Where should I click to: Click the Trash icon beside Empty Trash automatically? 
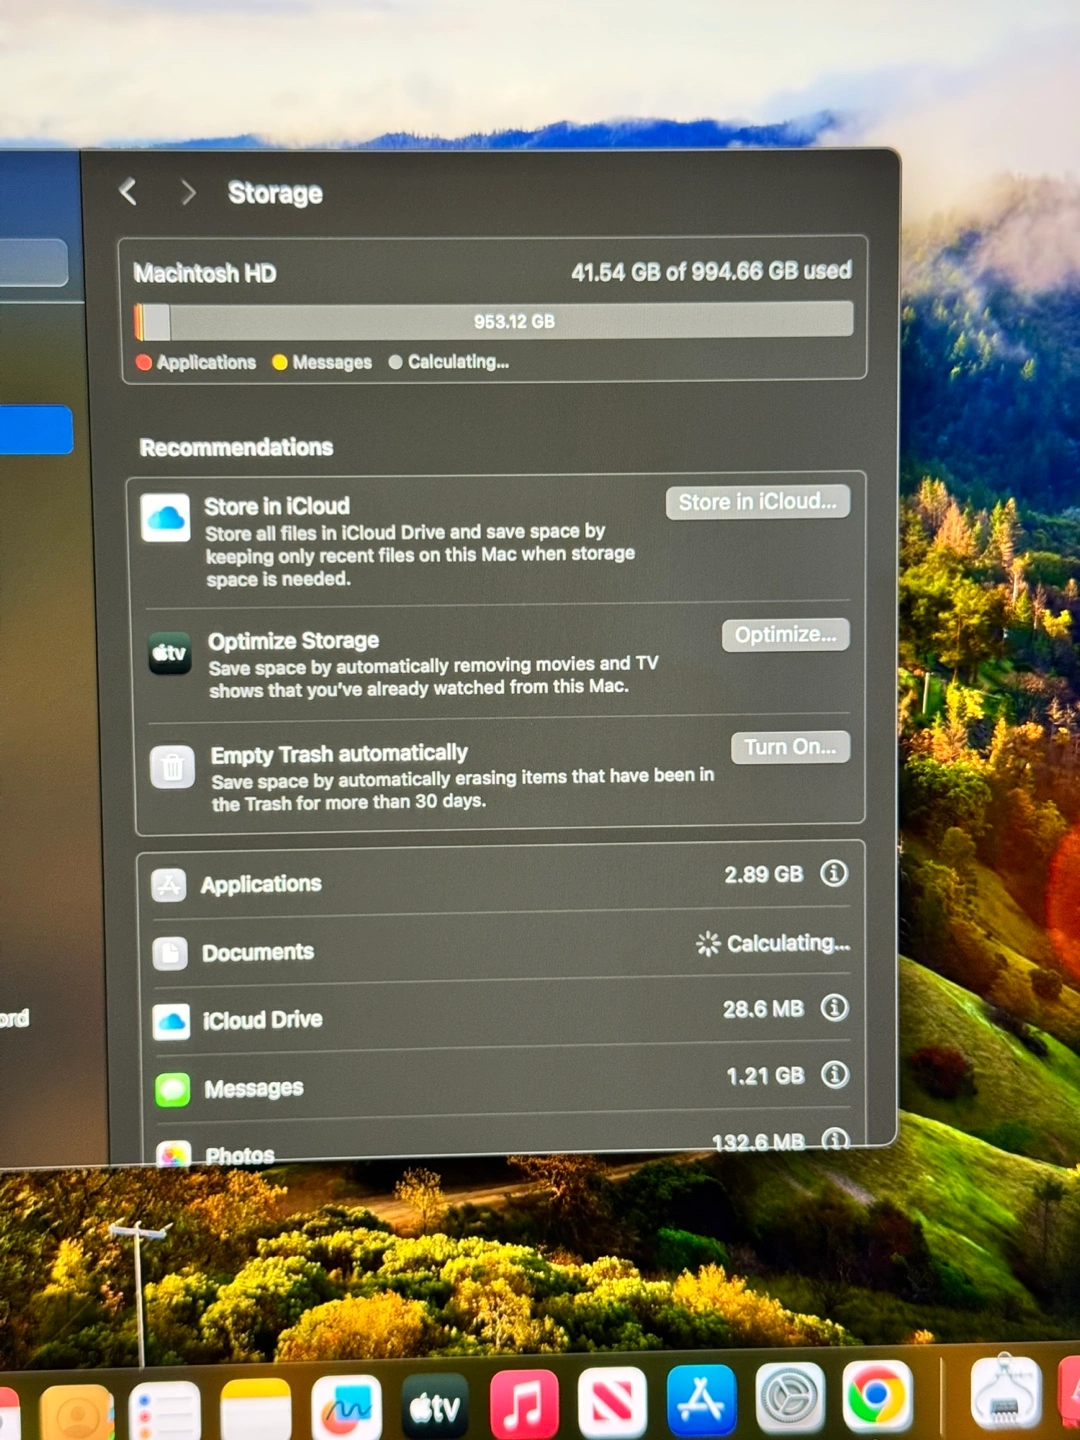click(172, 767)
